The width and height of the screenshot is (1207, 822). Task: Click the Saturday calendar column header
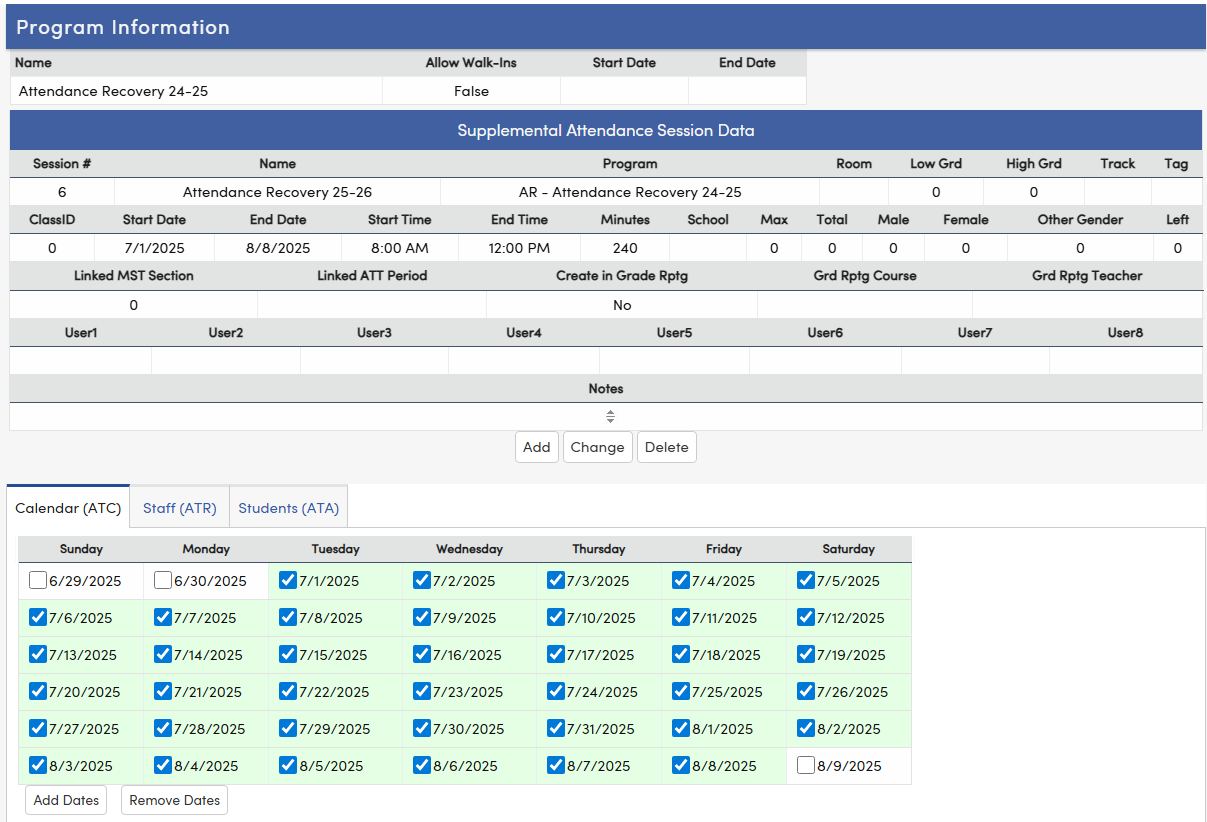[848, 549]
